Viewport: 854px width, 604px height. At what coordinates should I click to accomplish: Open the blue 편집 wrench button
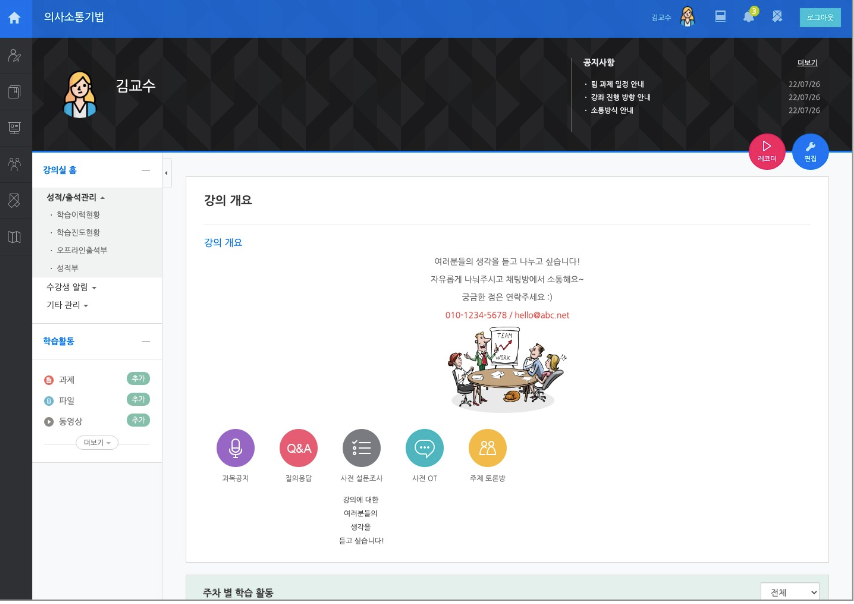(810, 151)
